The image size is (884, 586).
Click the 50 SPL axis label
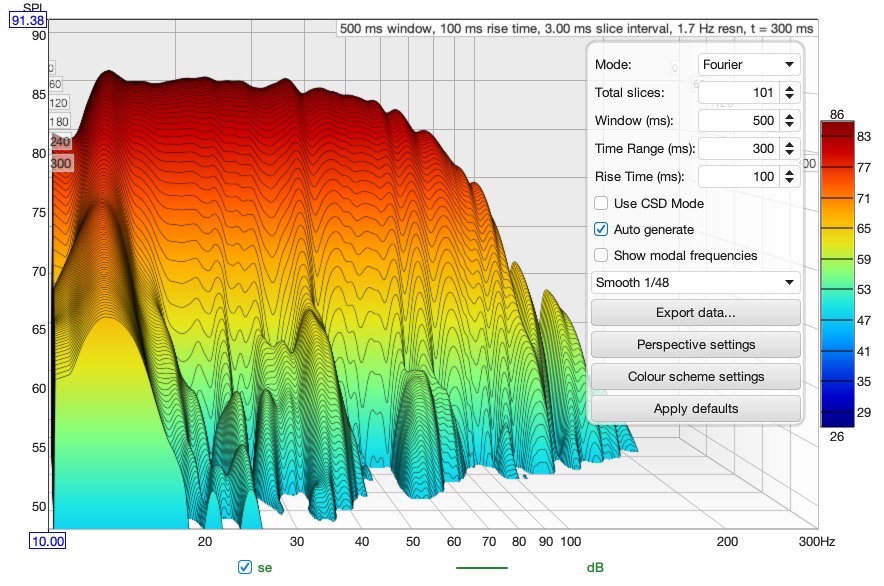click(x=39, y=506)
